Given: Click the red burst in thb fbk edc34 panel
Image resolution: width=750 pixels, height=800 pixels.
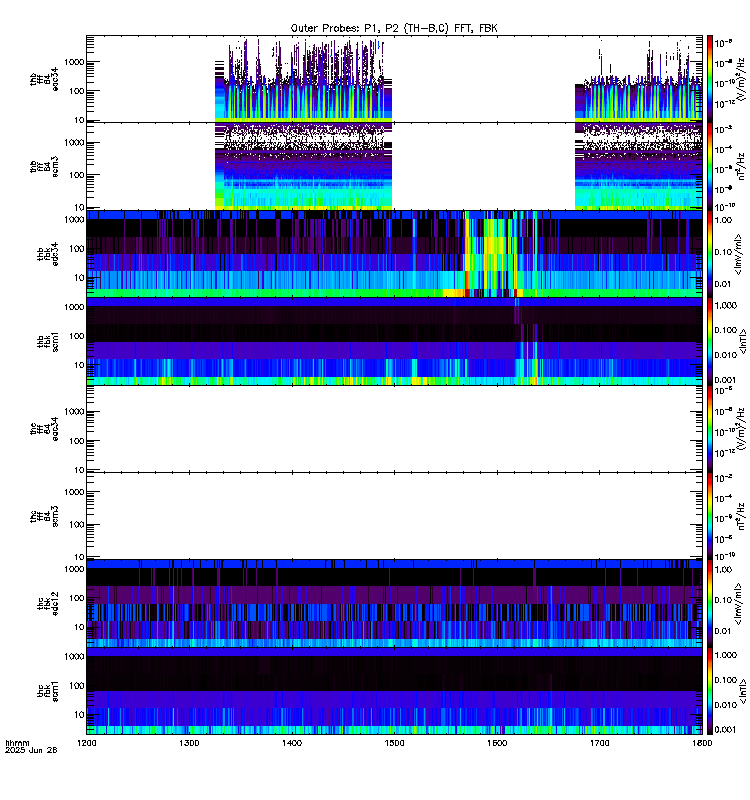Looking at the screenshot, I should pyautogui.click(x=466, y=282).
